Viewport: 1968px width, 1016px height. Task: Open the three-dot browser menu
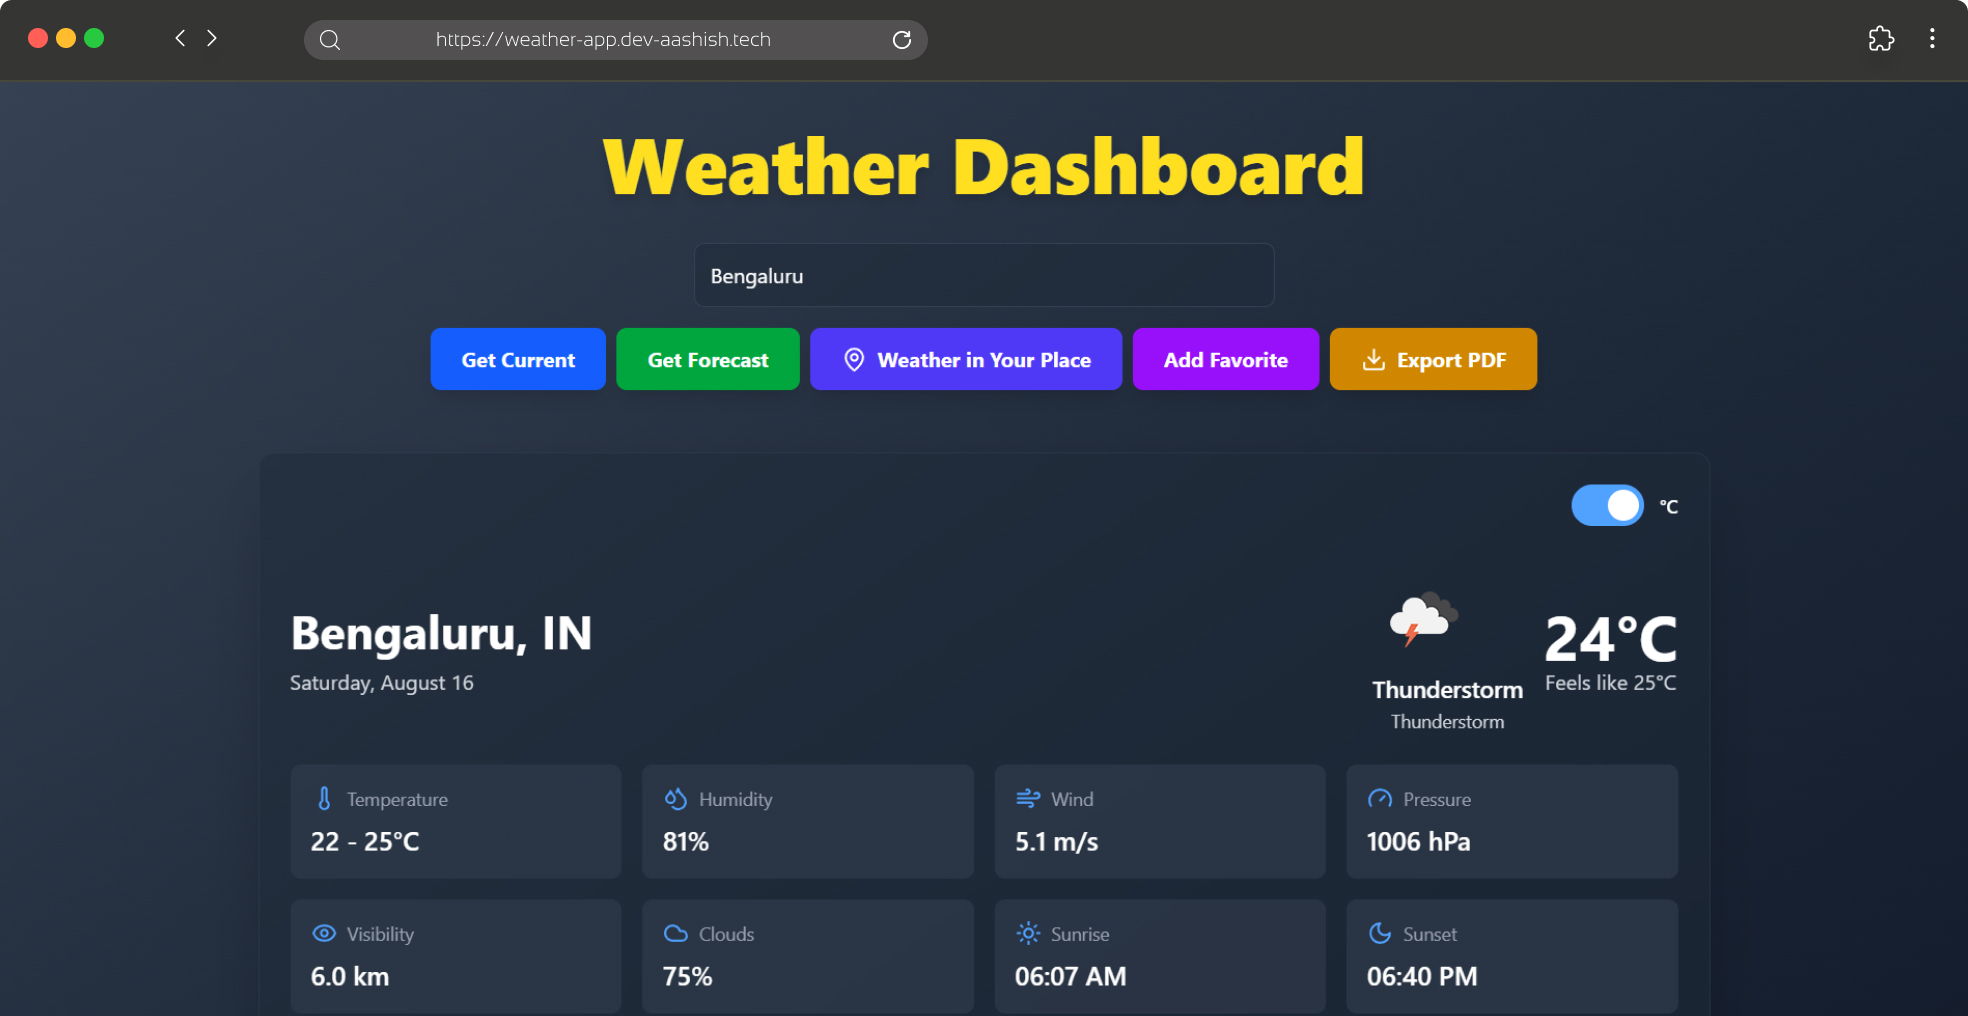[1932, 39]
